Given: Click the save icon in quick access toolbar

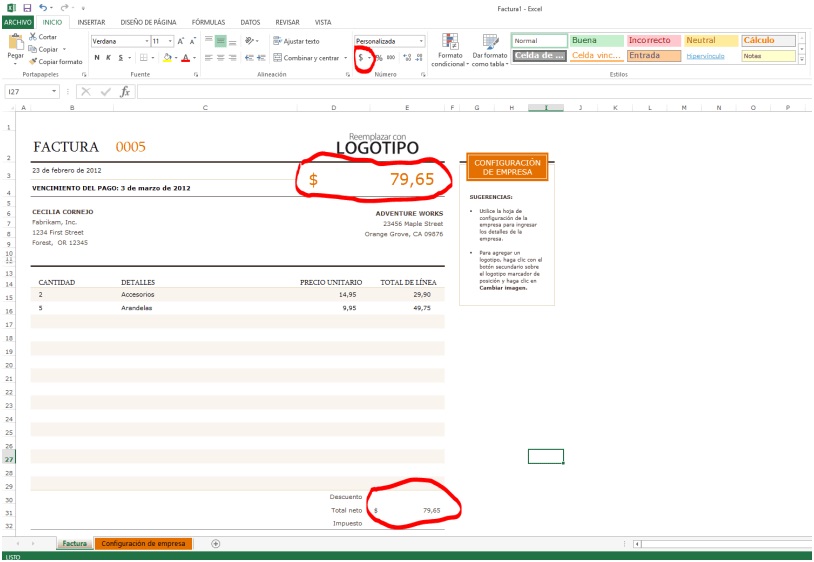Looking at the screenshot, I should 27,7.
